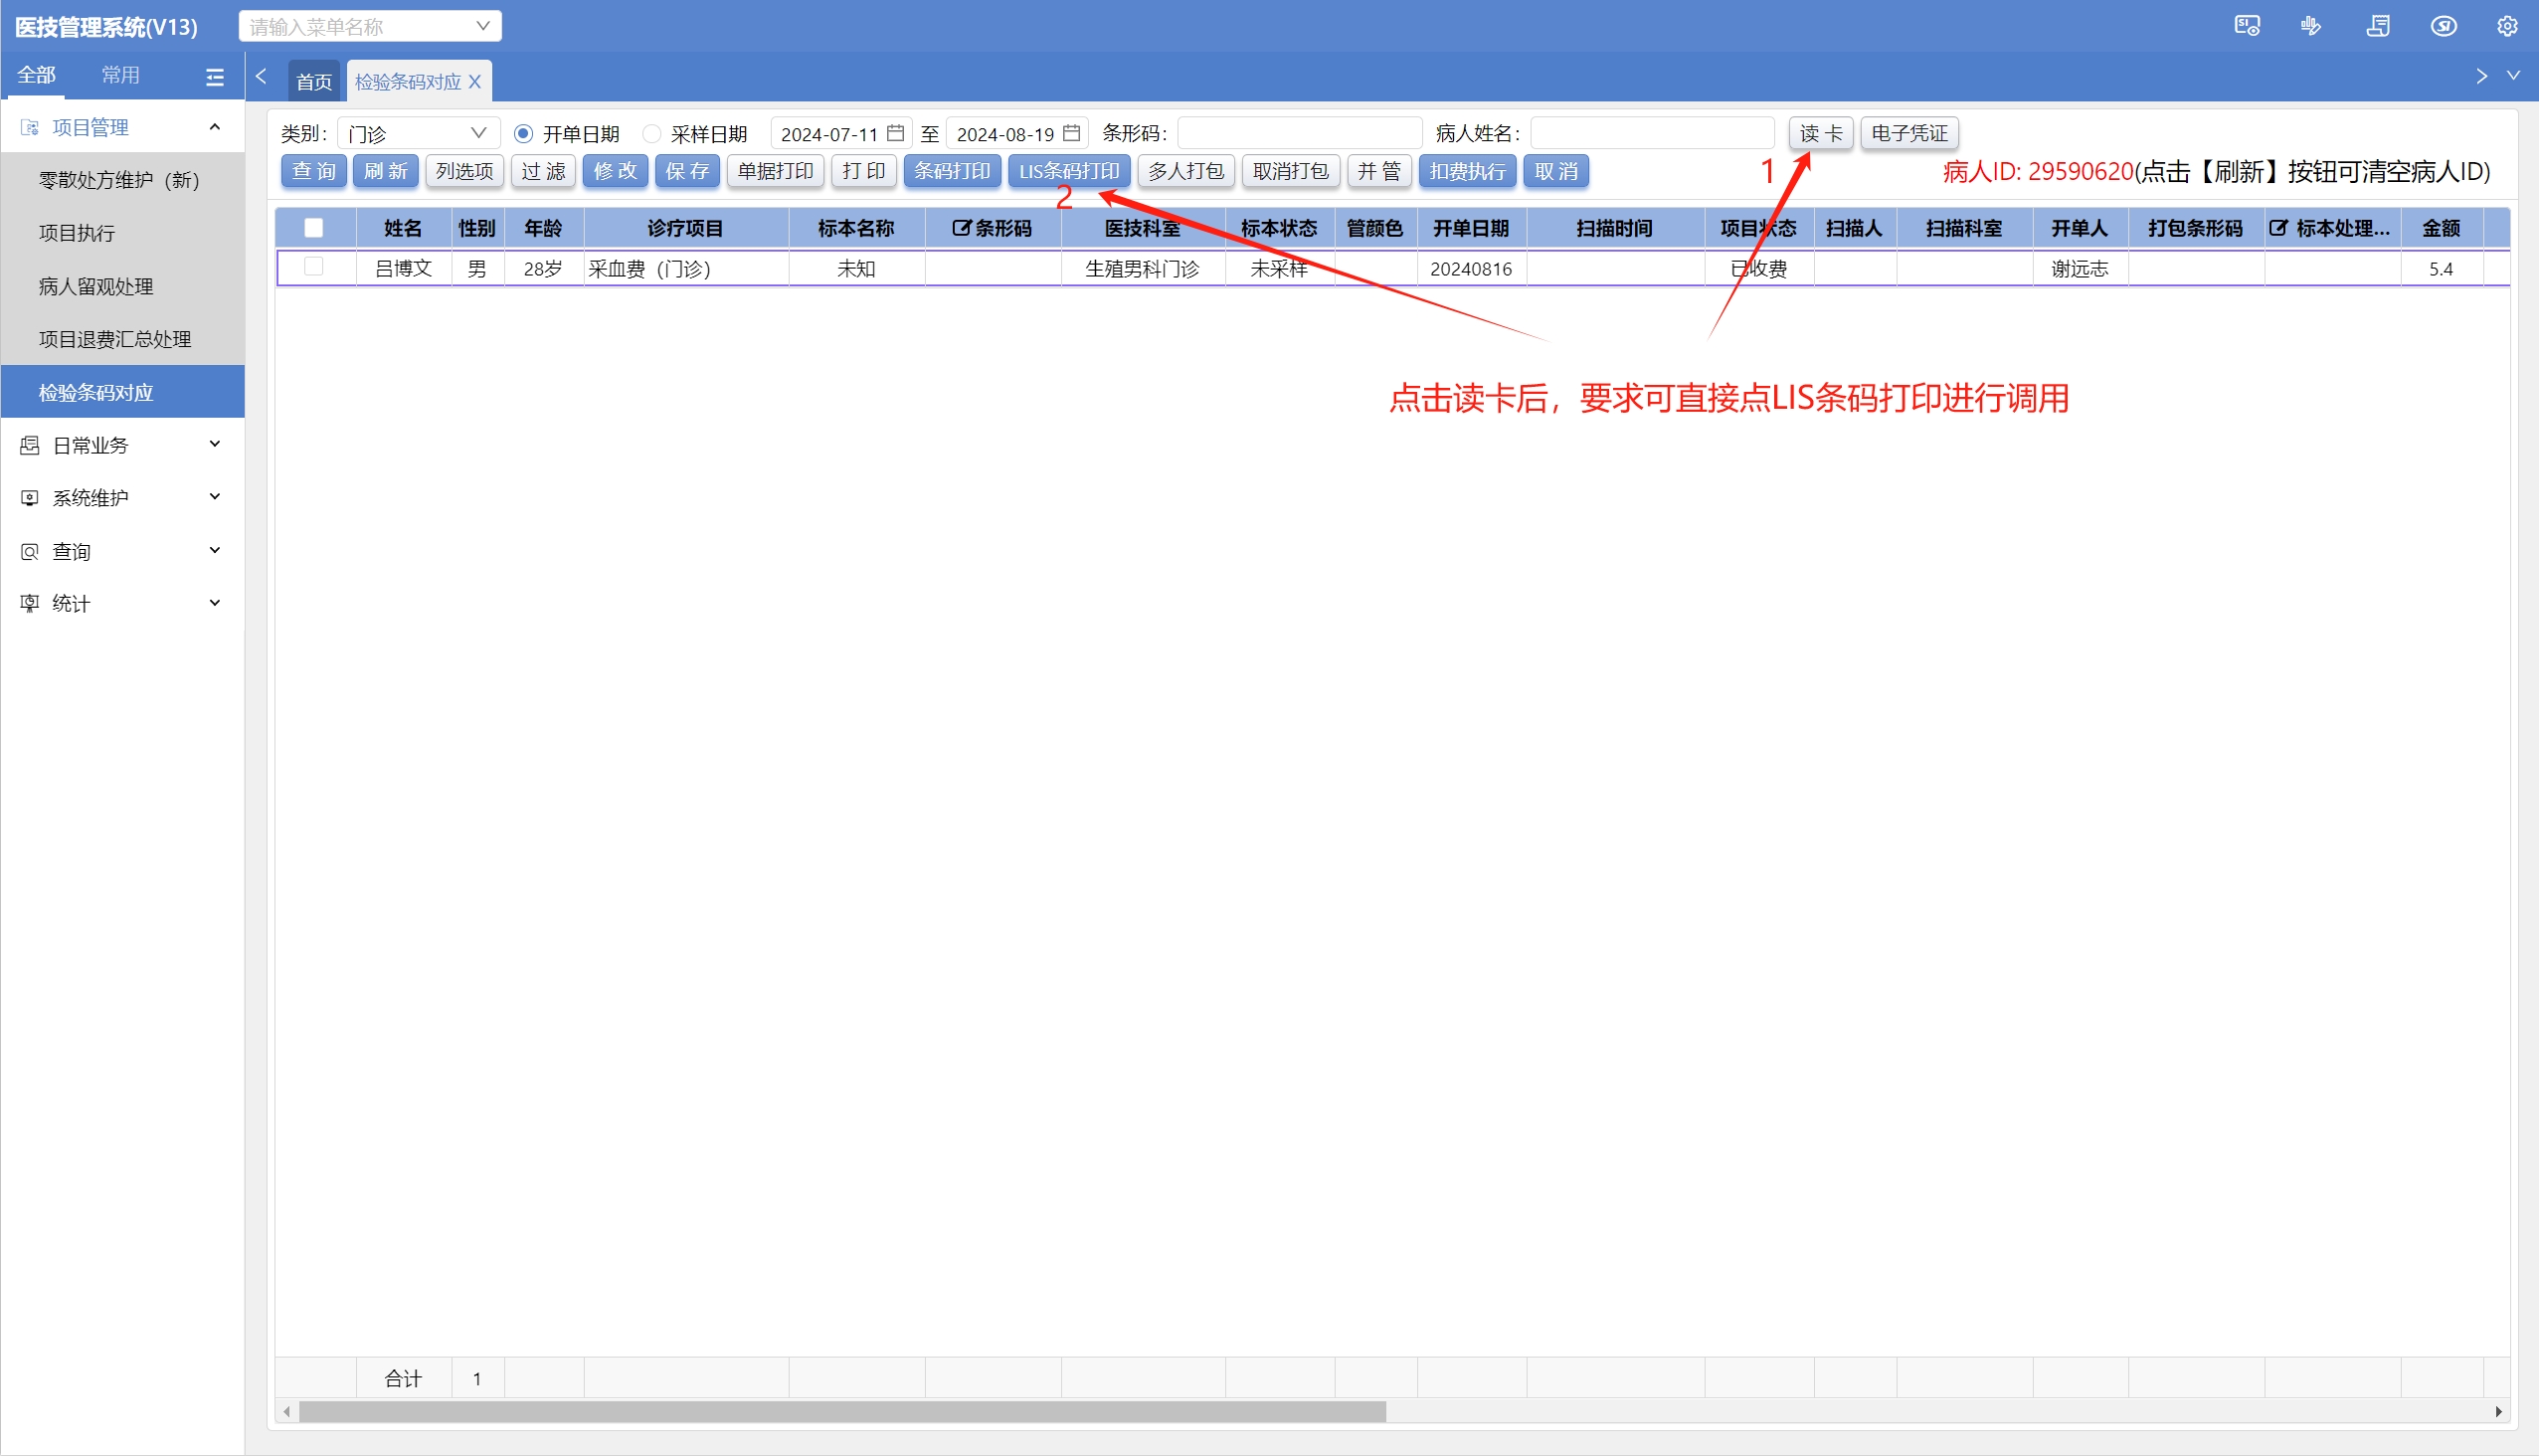
Task: Close the 检验条码对应 tab with X
Action: coord(475,82)
